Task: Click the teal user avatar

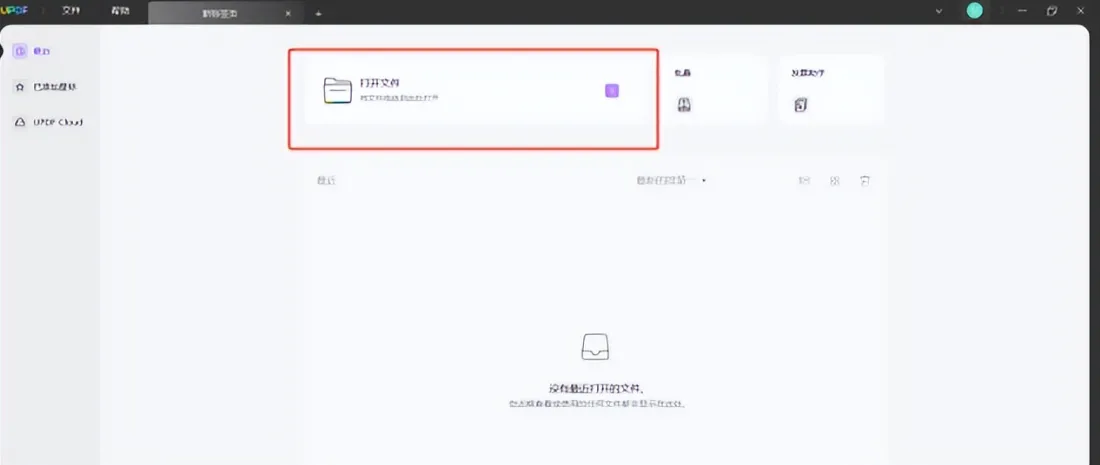Action: tap(974, 11)
